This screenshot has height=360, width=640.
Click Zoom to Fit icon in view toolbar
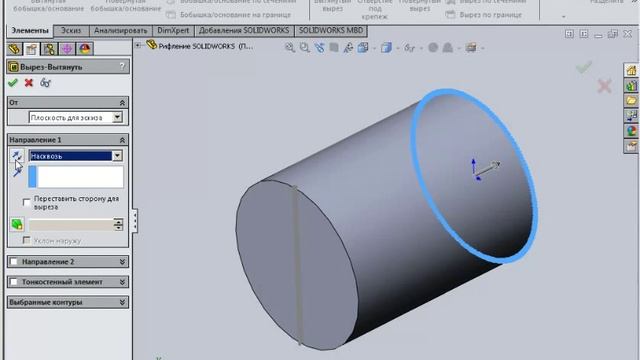[290, 48]
